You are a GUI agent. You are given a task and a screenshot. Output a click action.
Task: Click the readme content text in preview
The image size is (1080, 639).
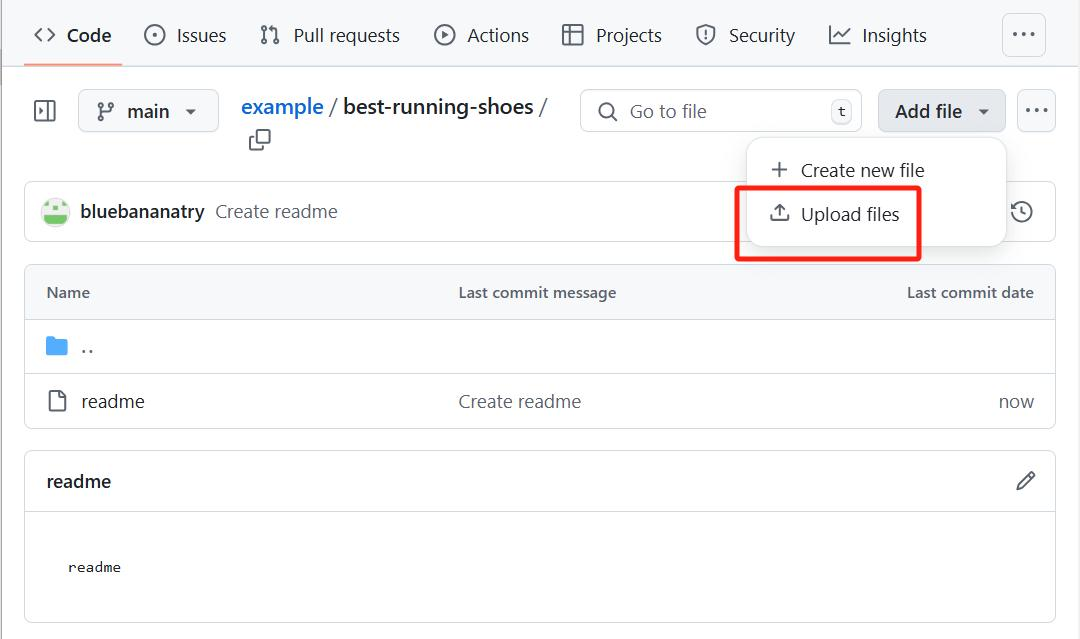94,567
